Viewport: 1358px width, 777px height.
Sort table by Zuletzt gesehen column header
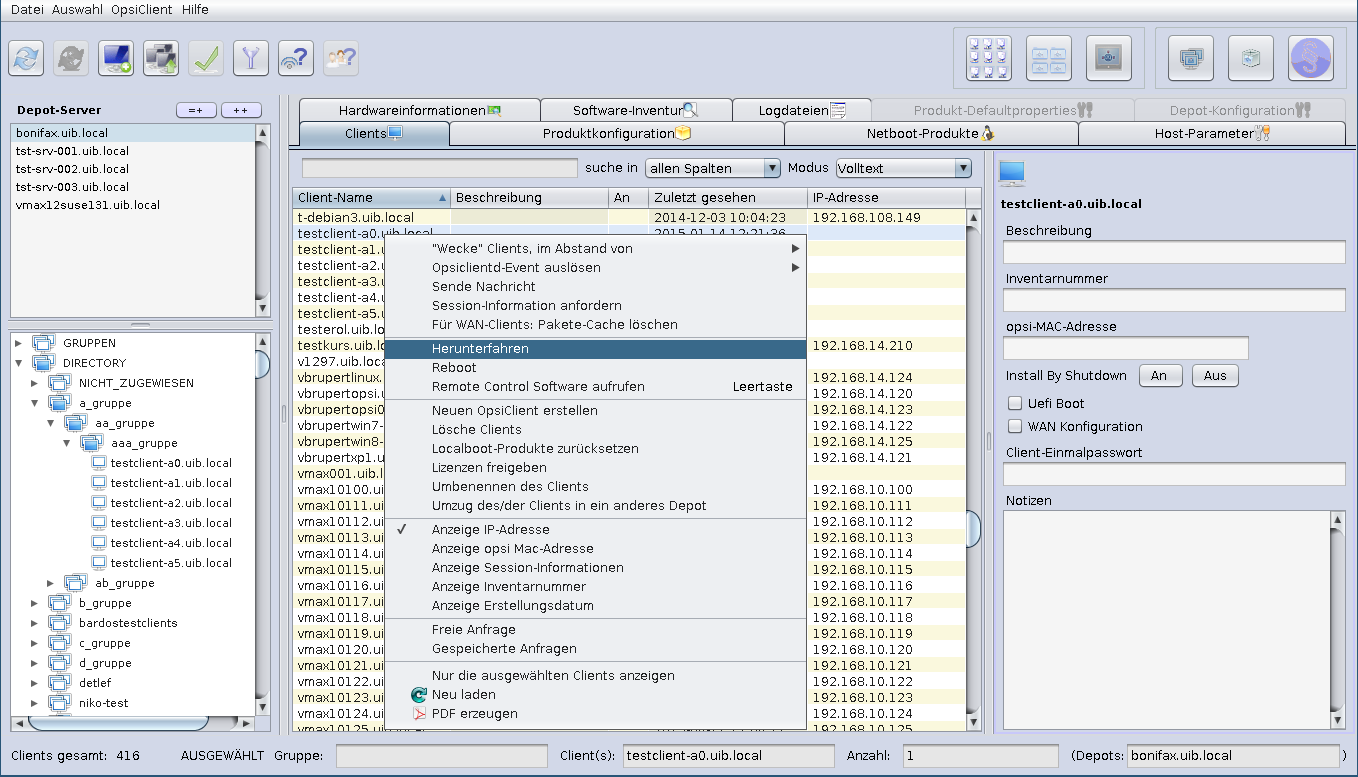pos(728,198)
